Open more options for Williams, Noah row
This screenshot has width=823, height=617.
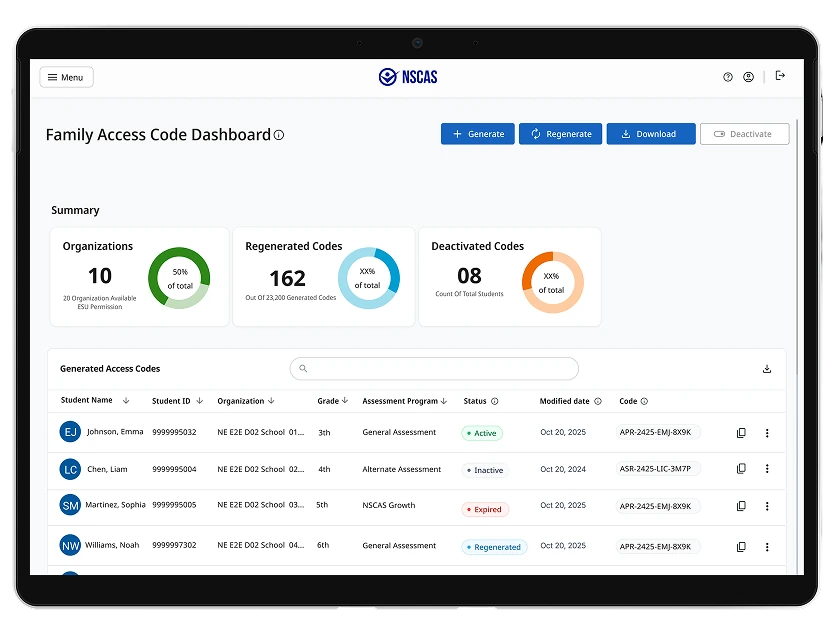pyautogui.click(x=767, y=547)
